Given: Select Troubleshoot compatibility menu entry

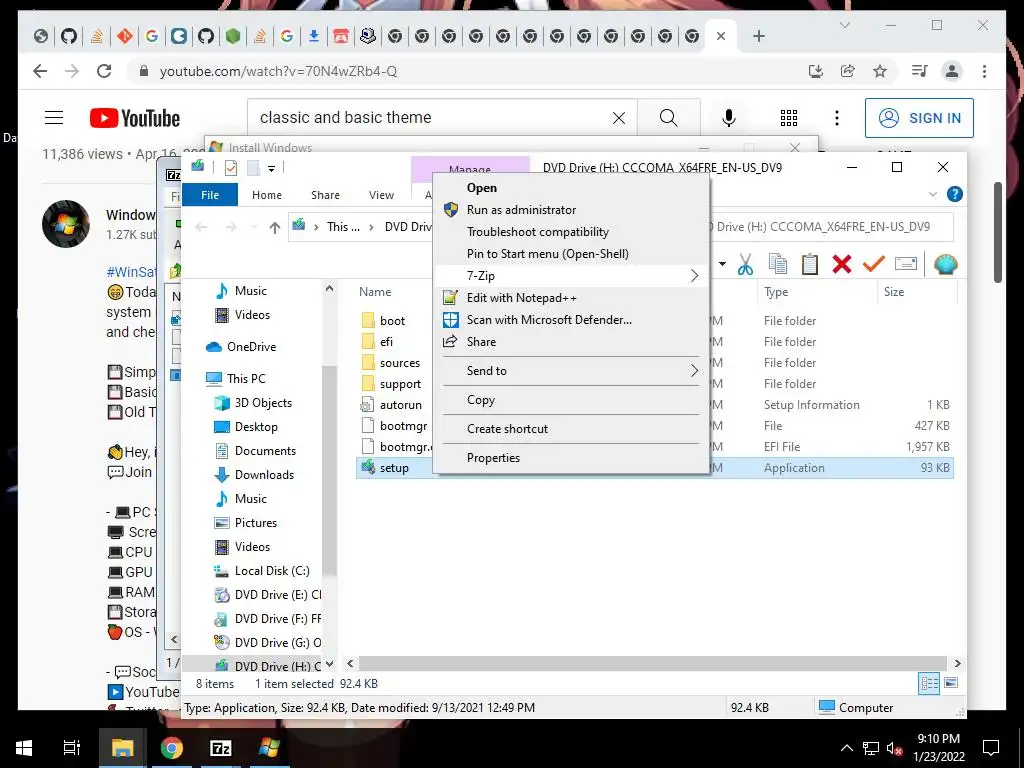Looking at the screenshot, I should [537, 232].
